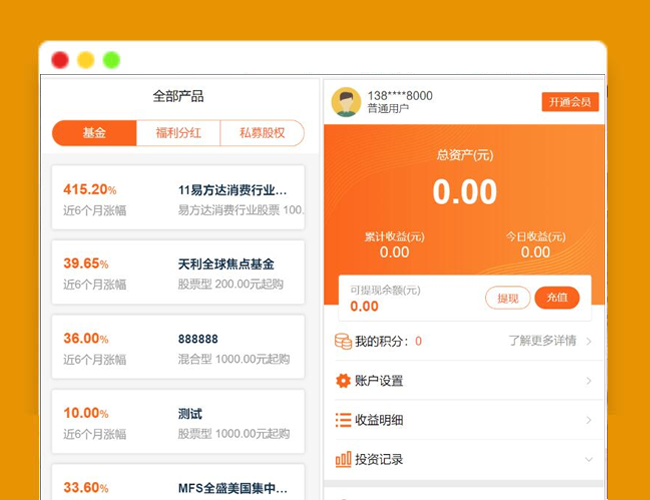The height and width of the screenshot is (500, 650).
Task: Switch to the 私募股权 tab
Action: 262,133
